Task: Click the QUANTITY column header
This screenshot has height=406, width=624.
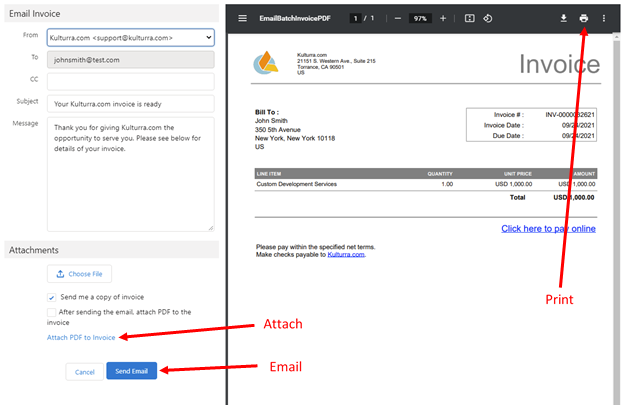Action: (x=440, y=174)
